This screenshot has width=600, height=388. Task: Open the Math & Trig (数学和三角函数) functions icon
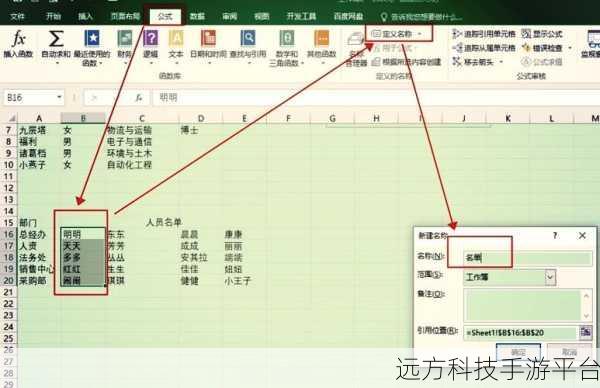[x=286, y=38]
